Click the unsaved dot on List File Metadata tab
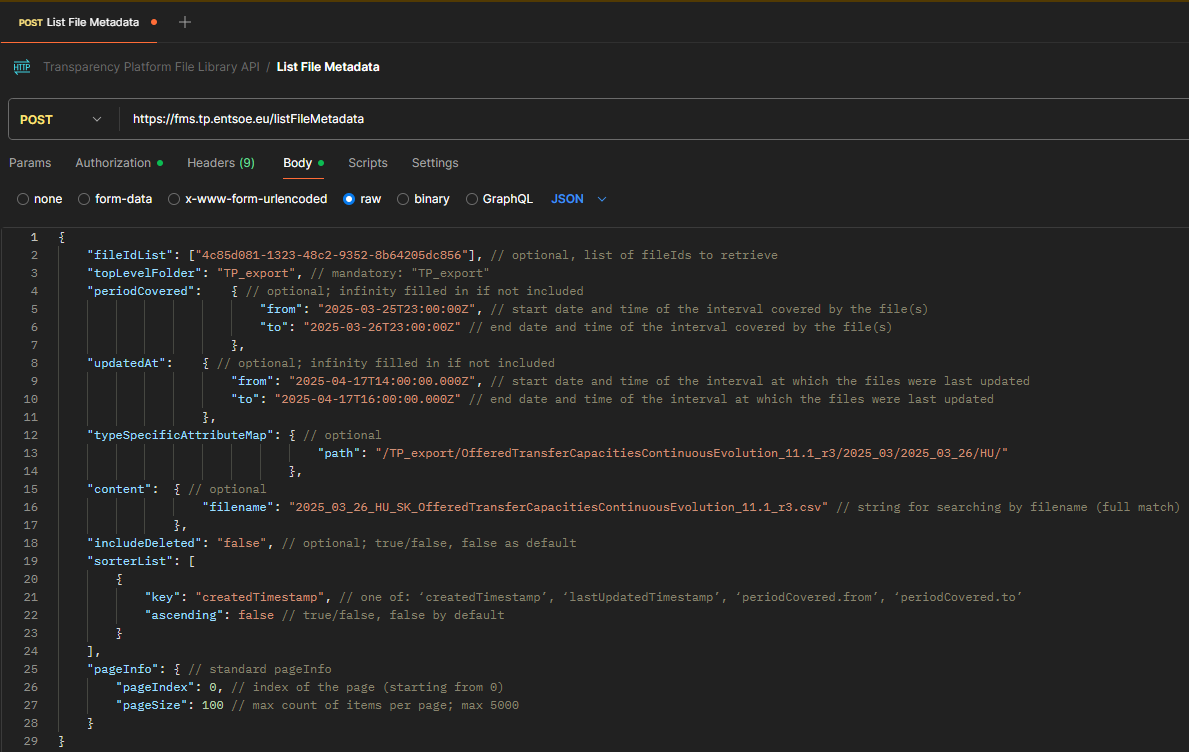 153,22
